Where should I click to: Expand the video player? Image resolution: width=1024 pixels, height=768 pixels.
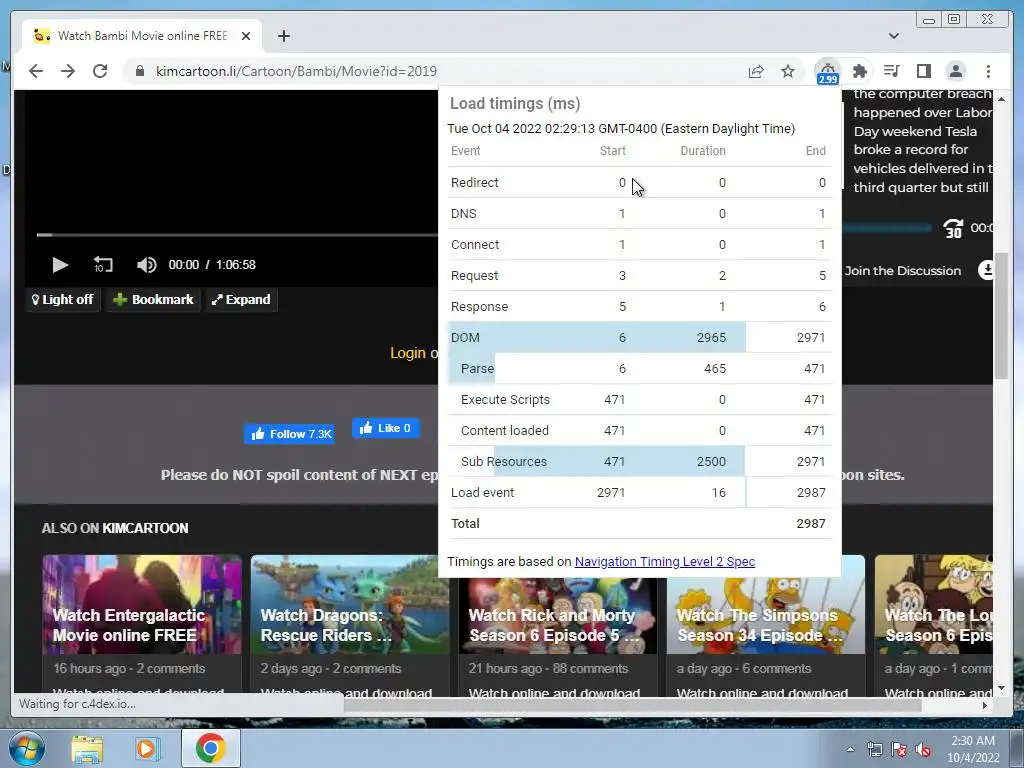point(241,300)
